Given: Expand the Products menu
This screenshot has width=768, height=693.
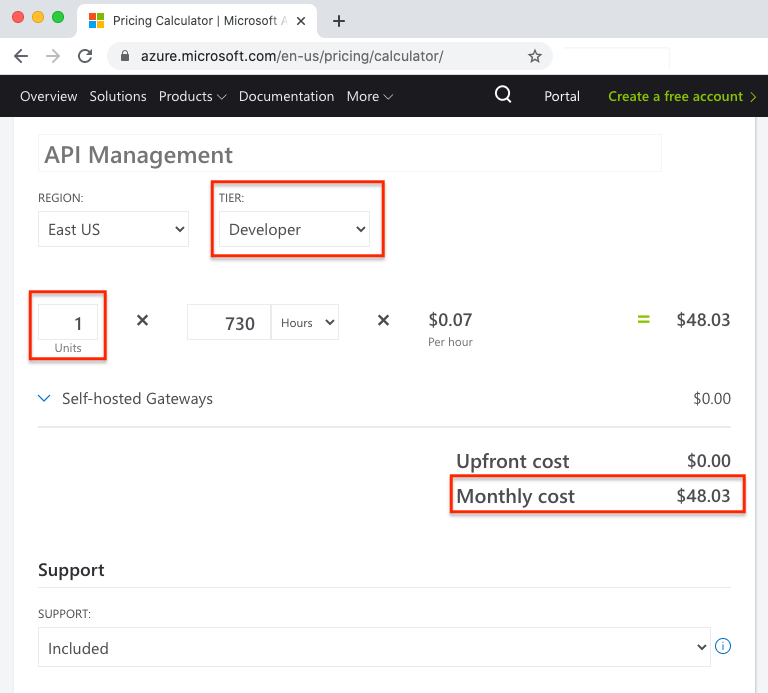Looking at the screenshot, I should (192, 96).
